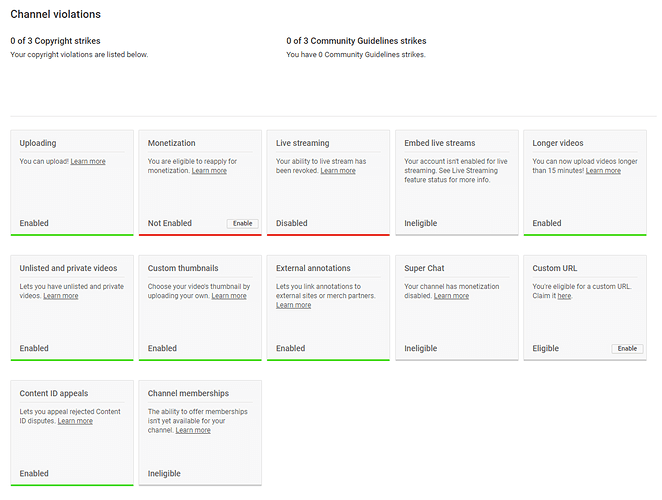This screenshot has height=500, width=662.
Task: Select the Embed live streams card title
Action: coord(440,143)
